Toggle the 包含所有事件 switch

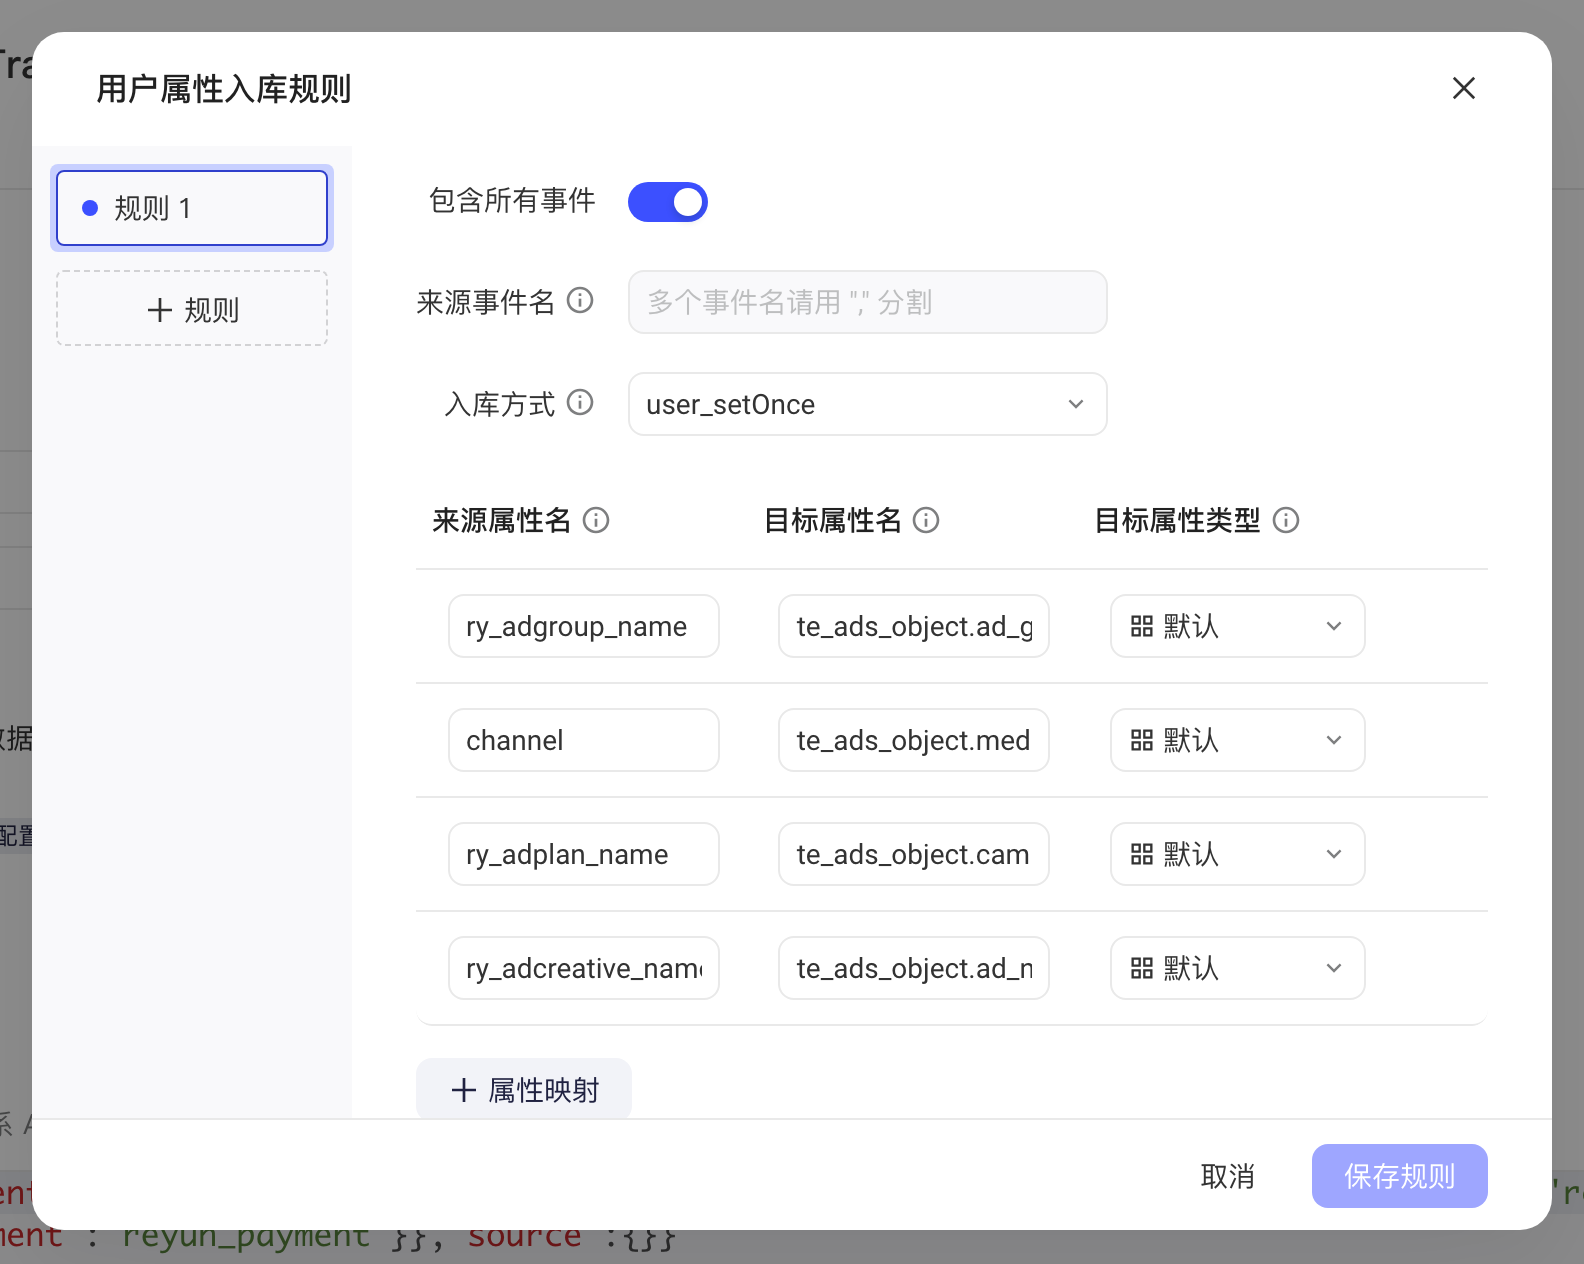(668, 202)
